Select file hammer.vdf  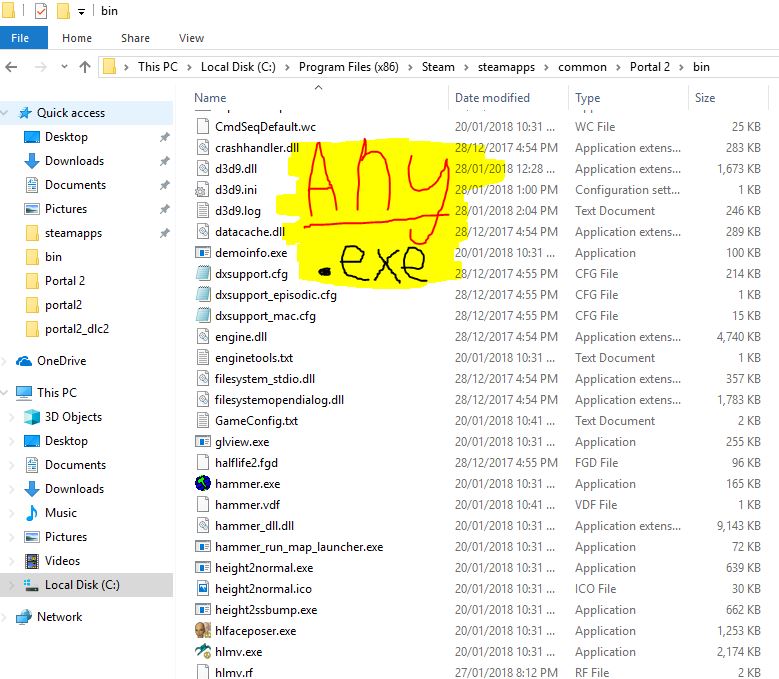247,505
